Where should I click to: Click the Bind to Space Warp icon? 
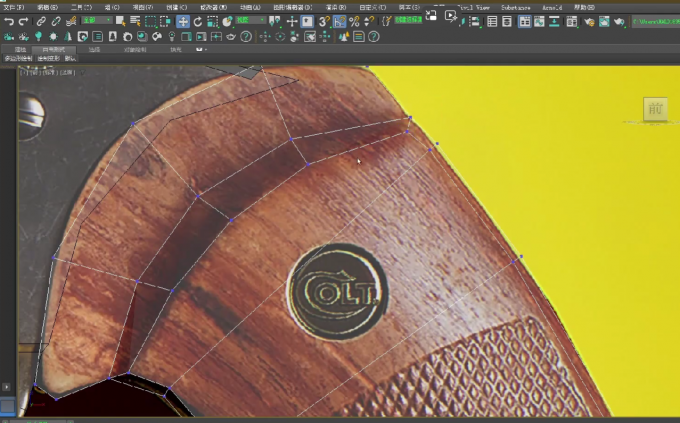[71, 21]
